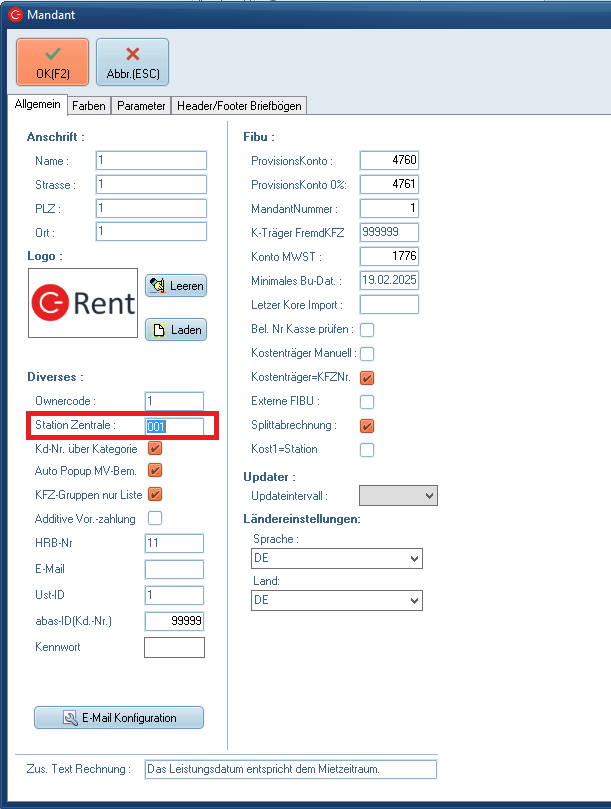The width and height of the screenshot is (611, 809).
Task: Open the E-Mail Konfiguration button
Action: tap(119, 718)
